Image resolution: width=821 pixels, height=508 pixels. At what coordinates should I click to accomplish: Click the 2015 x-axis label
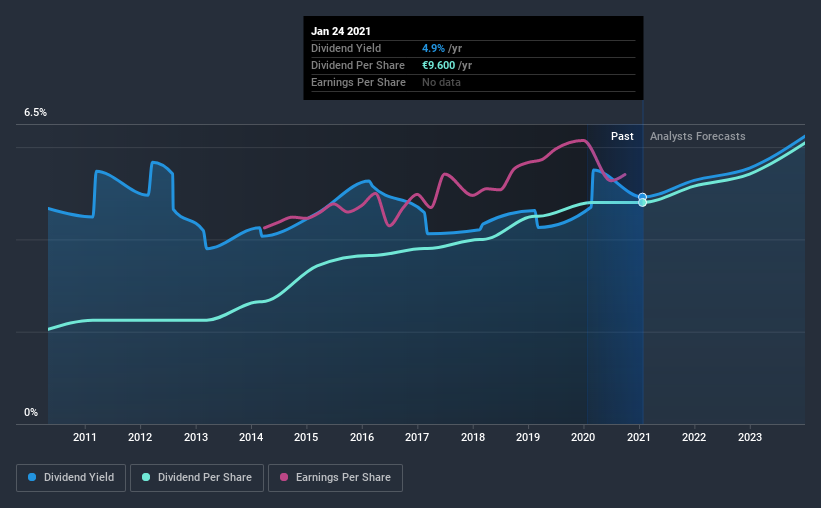coord(306,437)
